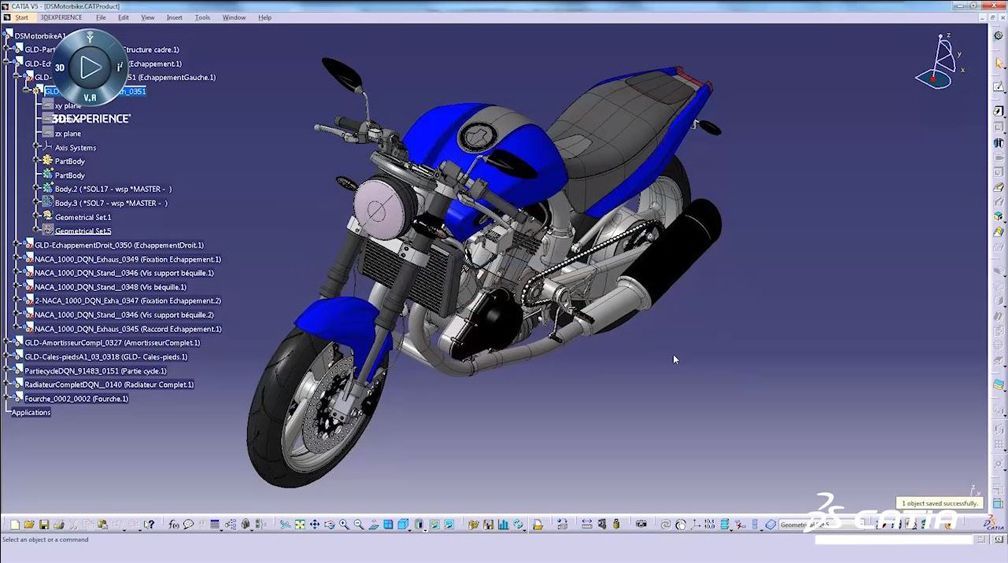Select zx plane in the tree
The image size is (1008, 563).
coord(68,134)
